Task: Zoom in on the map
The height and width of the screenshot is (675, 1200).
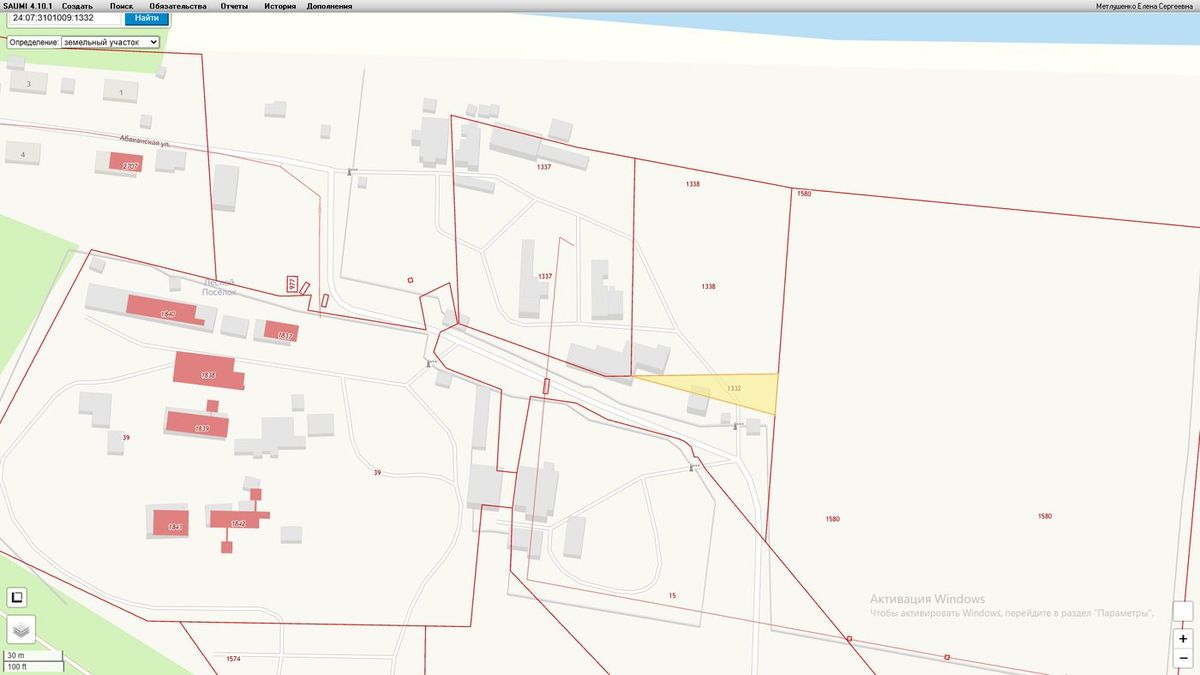Action: 1183,638
